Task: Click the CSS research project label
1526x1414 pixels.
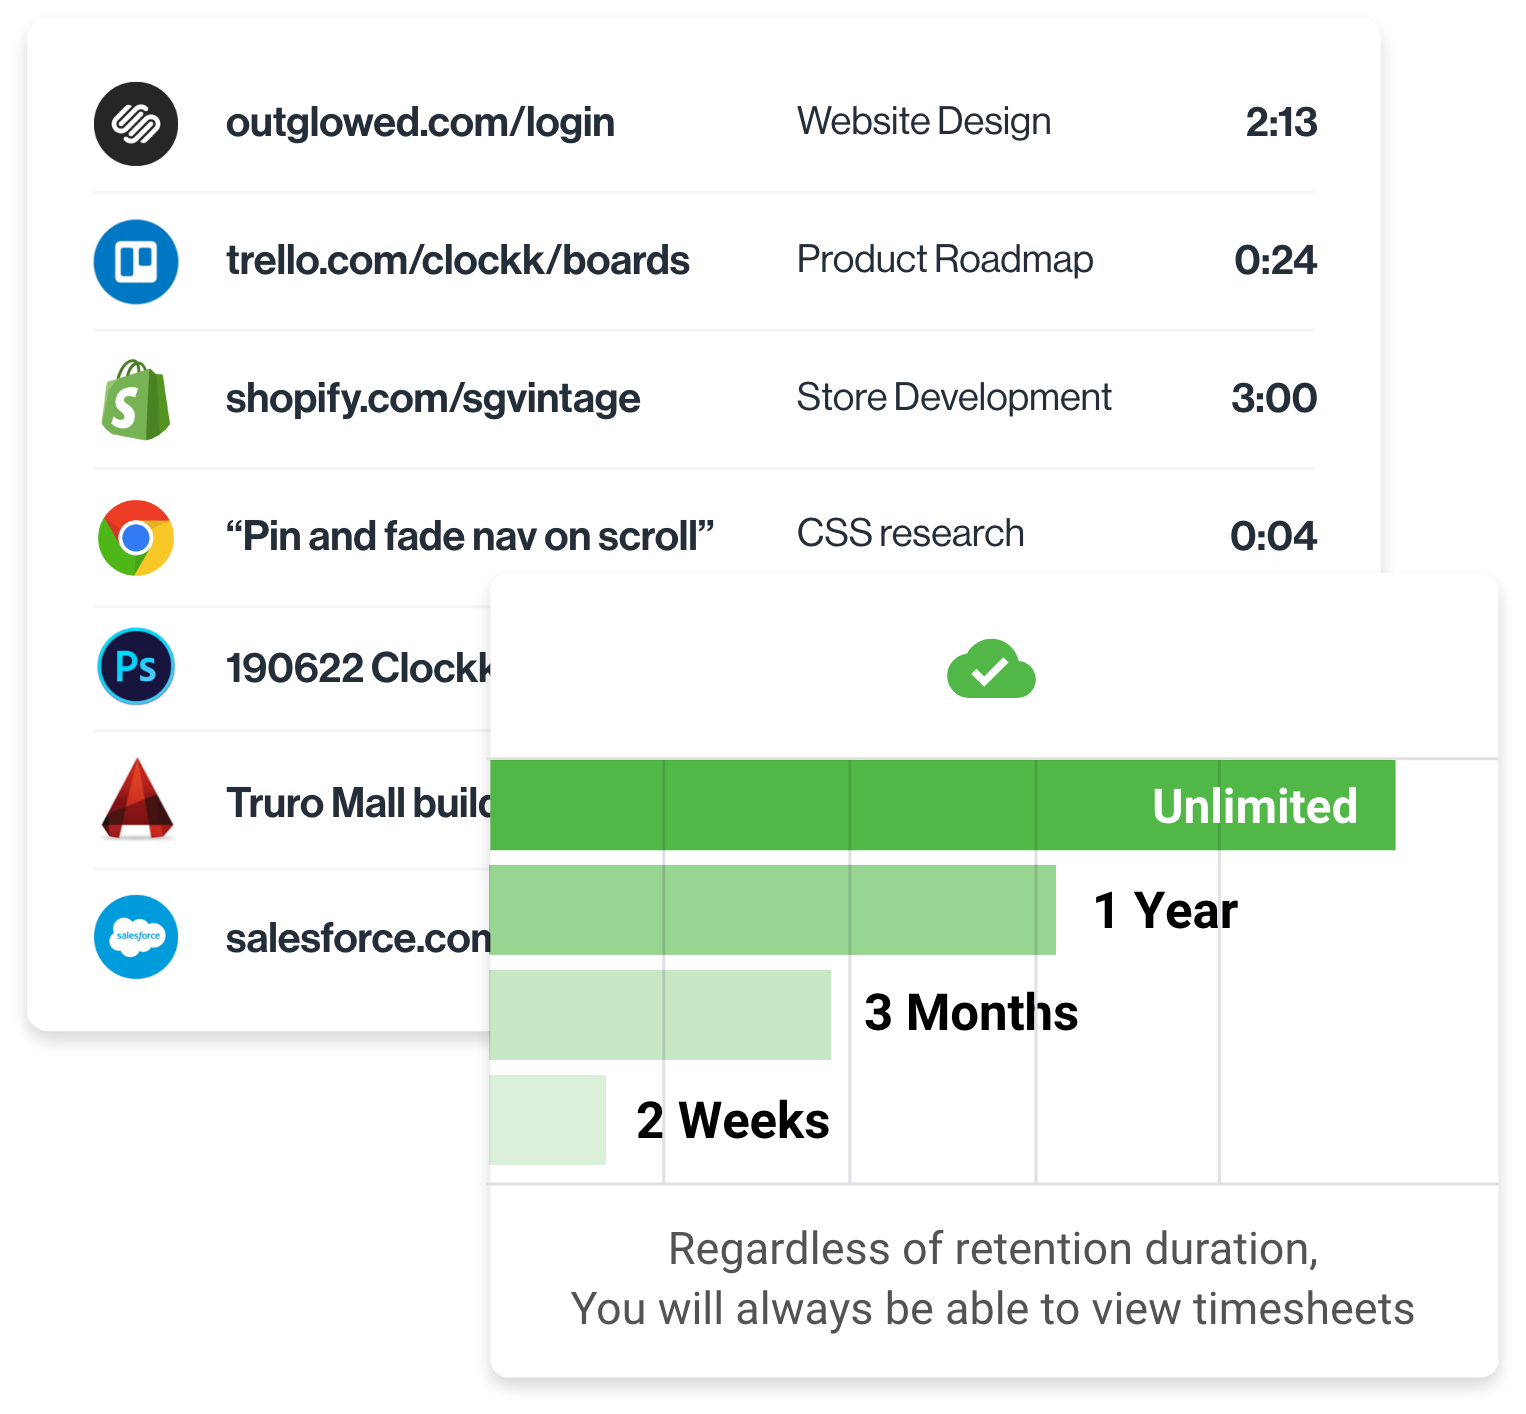Action: click(910, 534)
